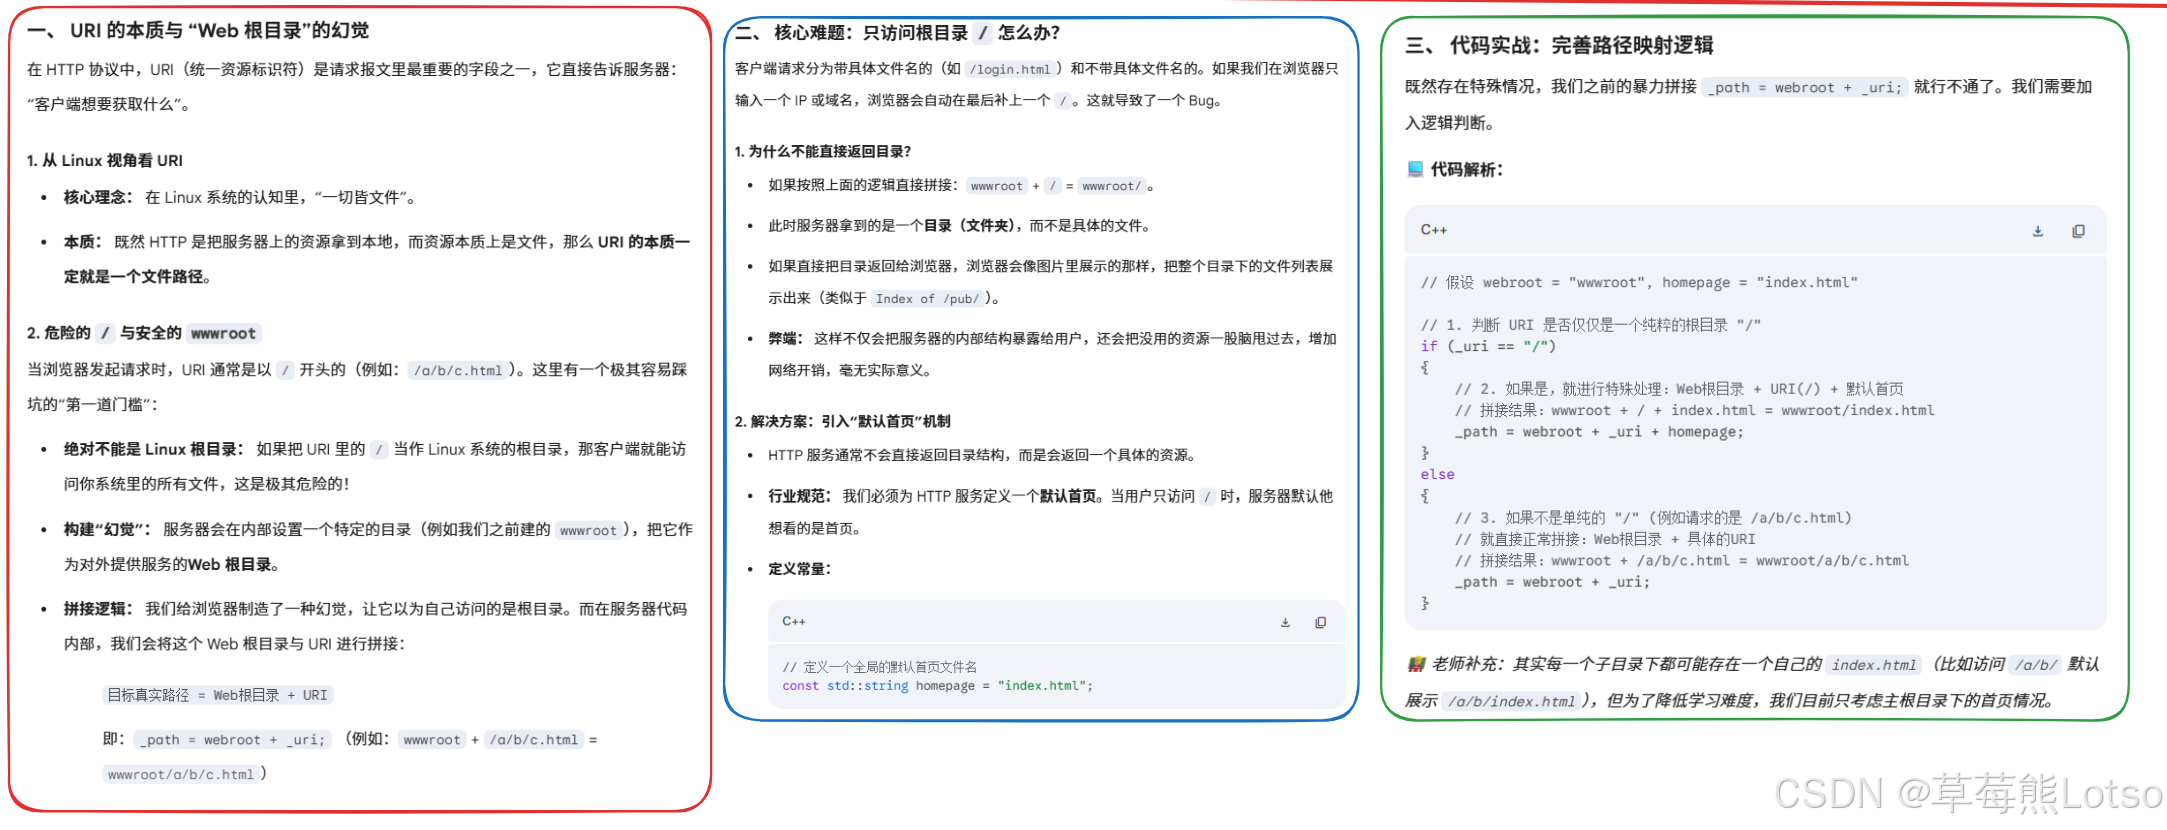This screenshot has width=2167, height=830.
Task: Click the bold label 行业规范:
Action: 800,496
